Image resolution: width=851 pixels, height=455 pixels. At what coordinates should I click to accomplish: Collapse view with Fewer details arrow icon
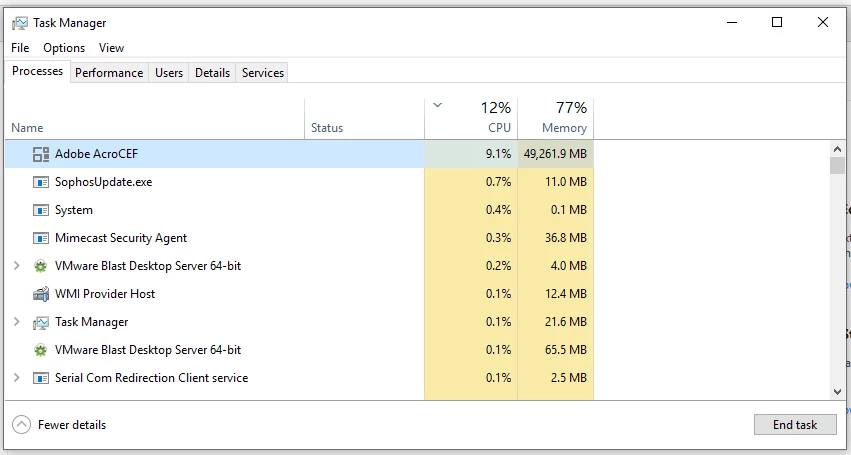[x=21, y=425]
